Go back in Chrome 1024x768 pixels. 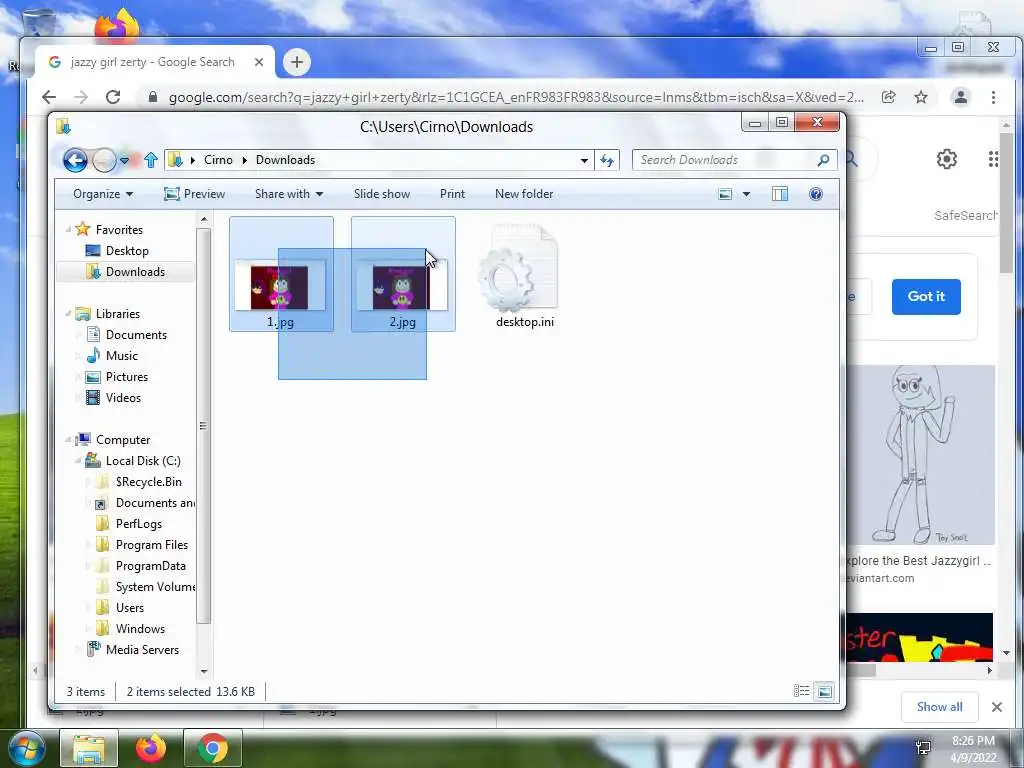49,97
